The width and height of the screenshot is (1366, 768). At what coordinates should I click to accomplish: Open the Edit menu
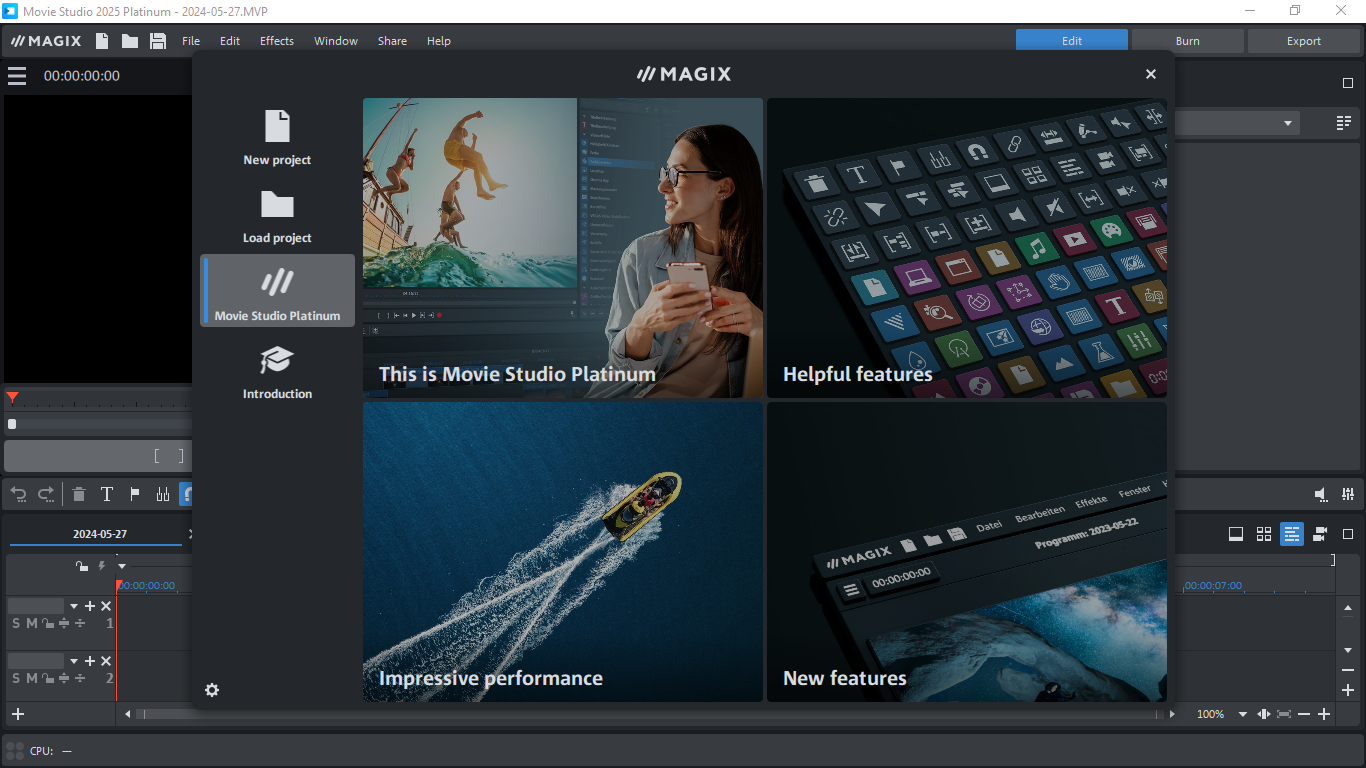pos(230,41)
